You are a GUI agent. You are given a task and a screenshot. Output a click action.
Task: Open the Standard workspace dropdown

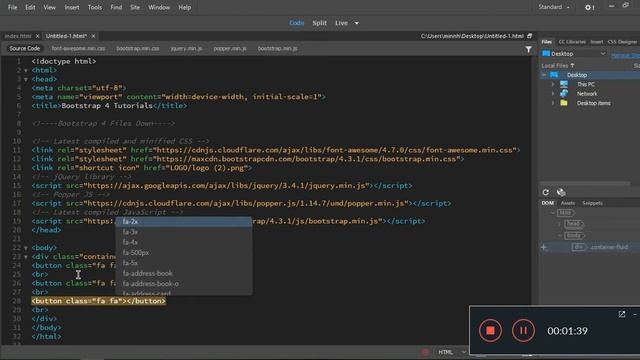coord(554,7)
